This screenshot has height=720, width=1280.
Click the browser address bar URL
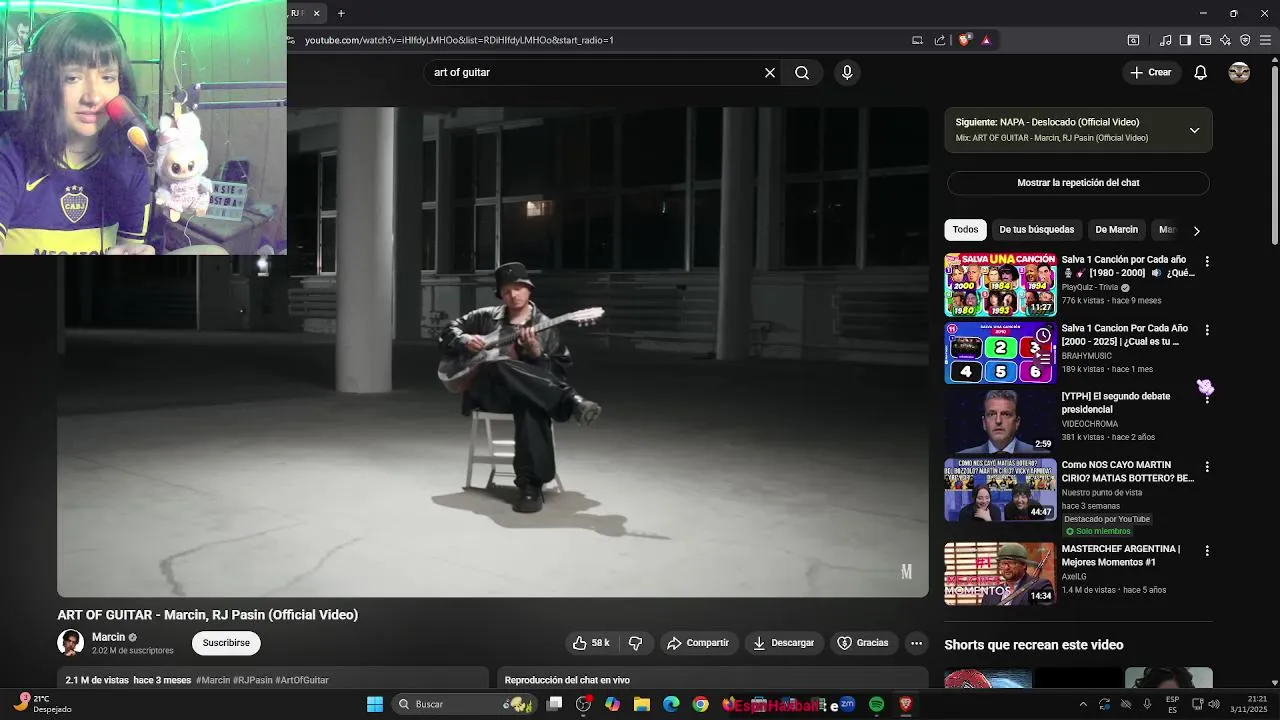(x=459, y=40)
